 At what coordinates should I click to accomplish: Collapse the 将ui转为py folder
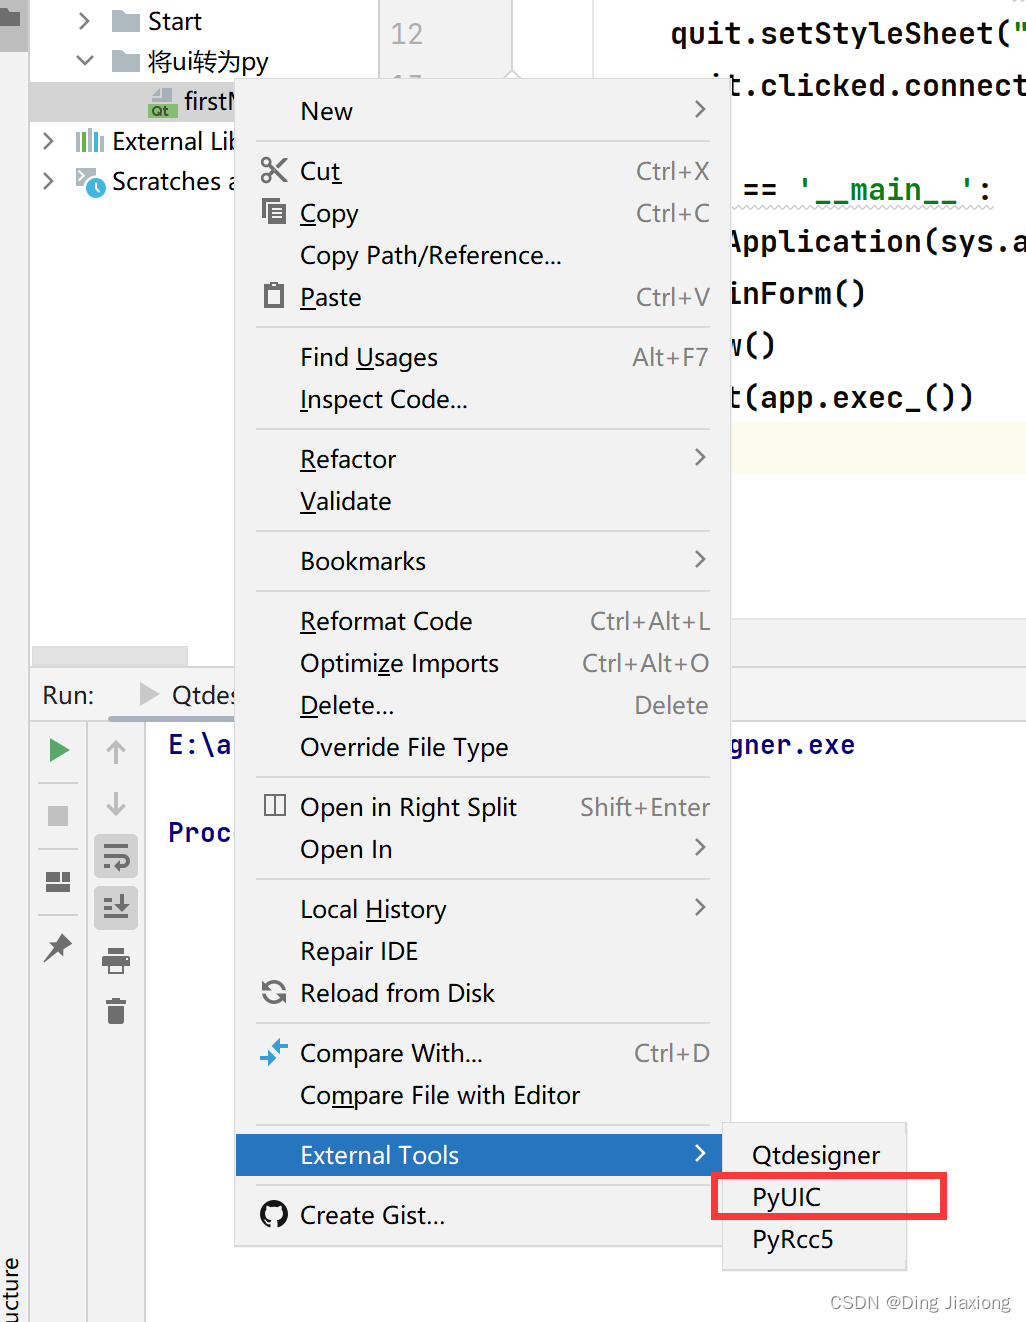click(85, 61)
